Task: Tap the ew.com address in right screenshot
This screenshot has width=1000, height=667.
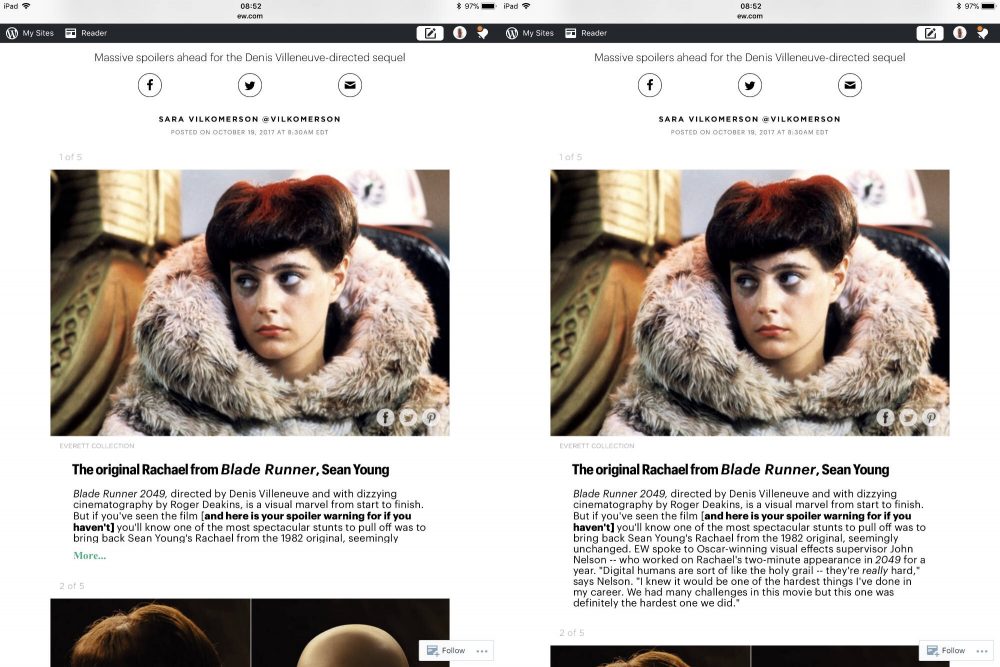Action: [x=750, y=16]
